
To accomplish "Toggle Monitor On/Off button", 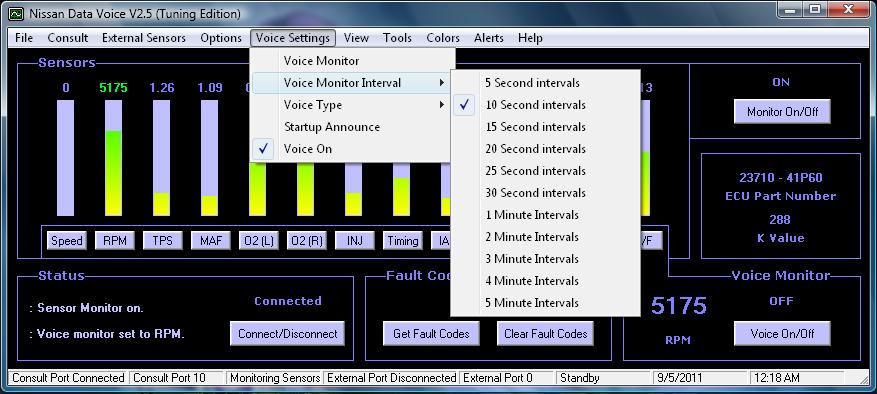I will pos(782,112).
